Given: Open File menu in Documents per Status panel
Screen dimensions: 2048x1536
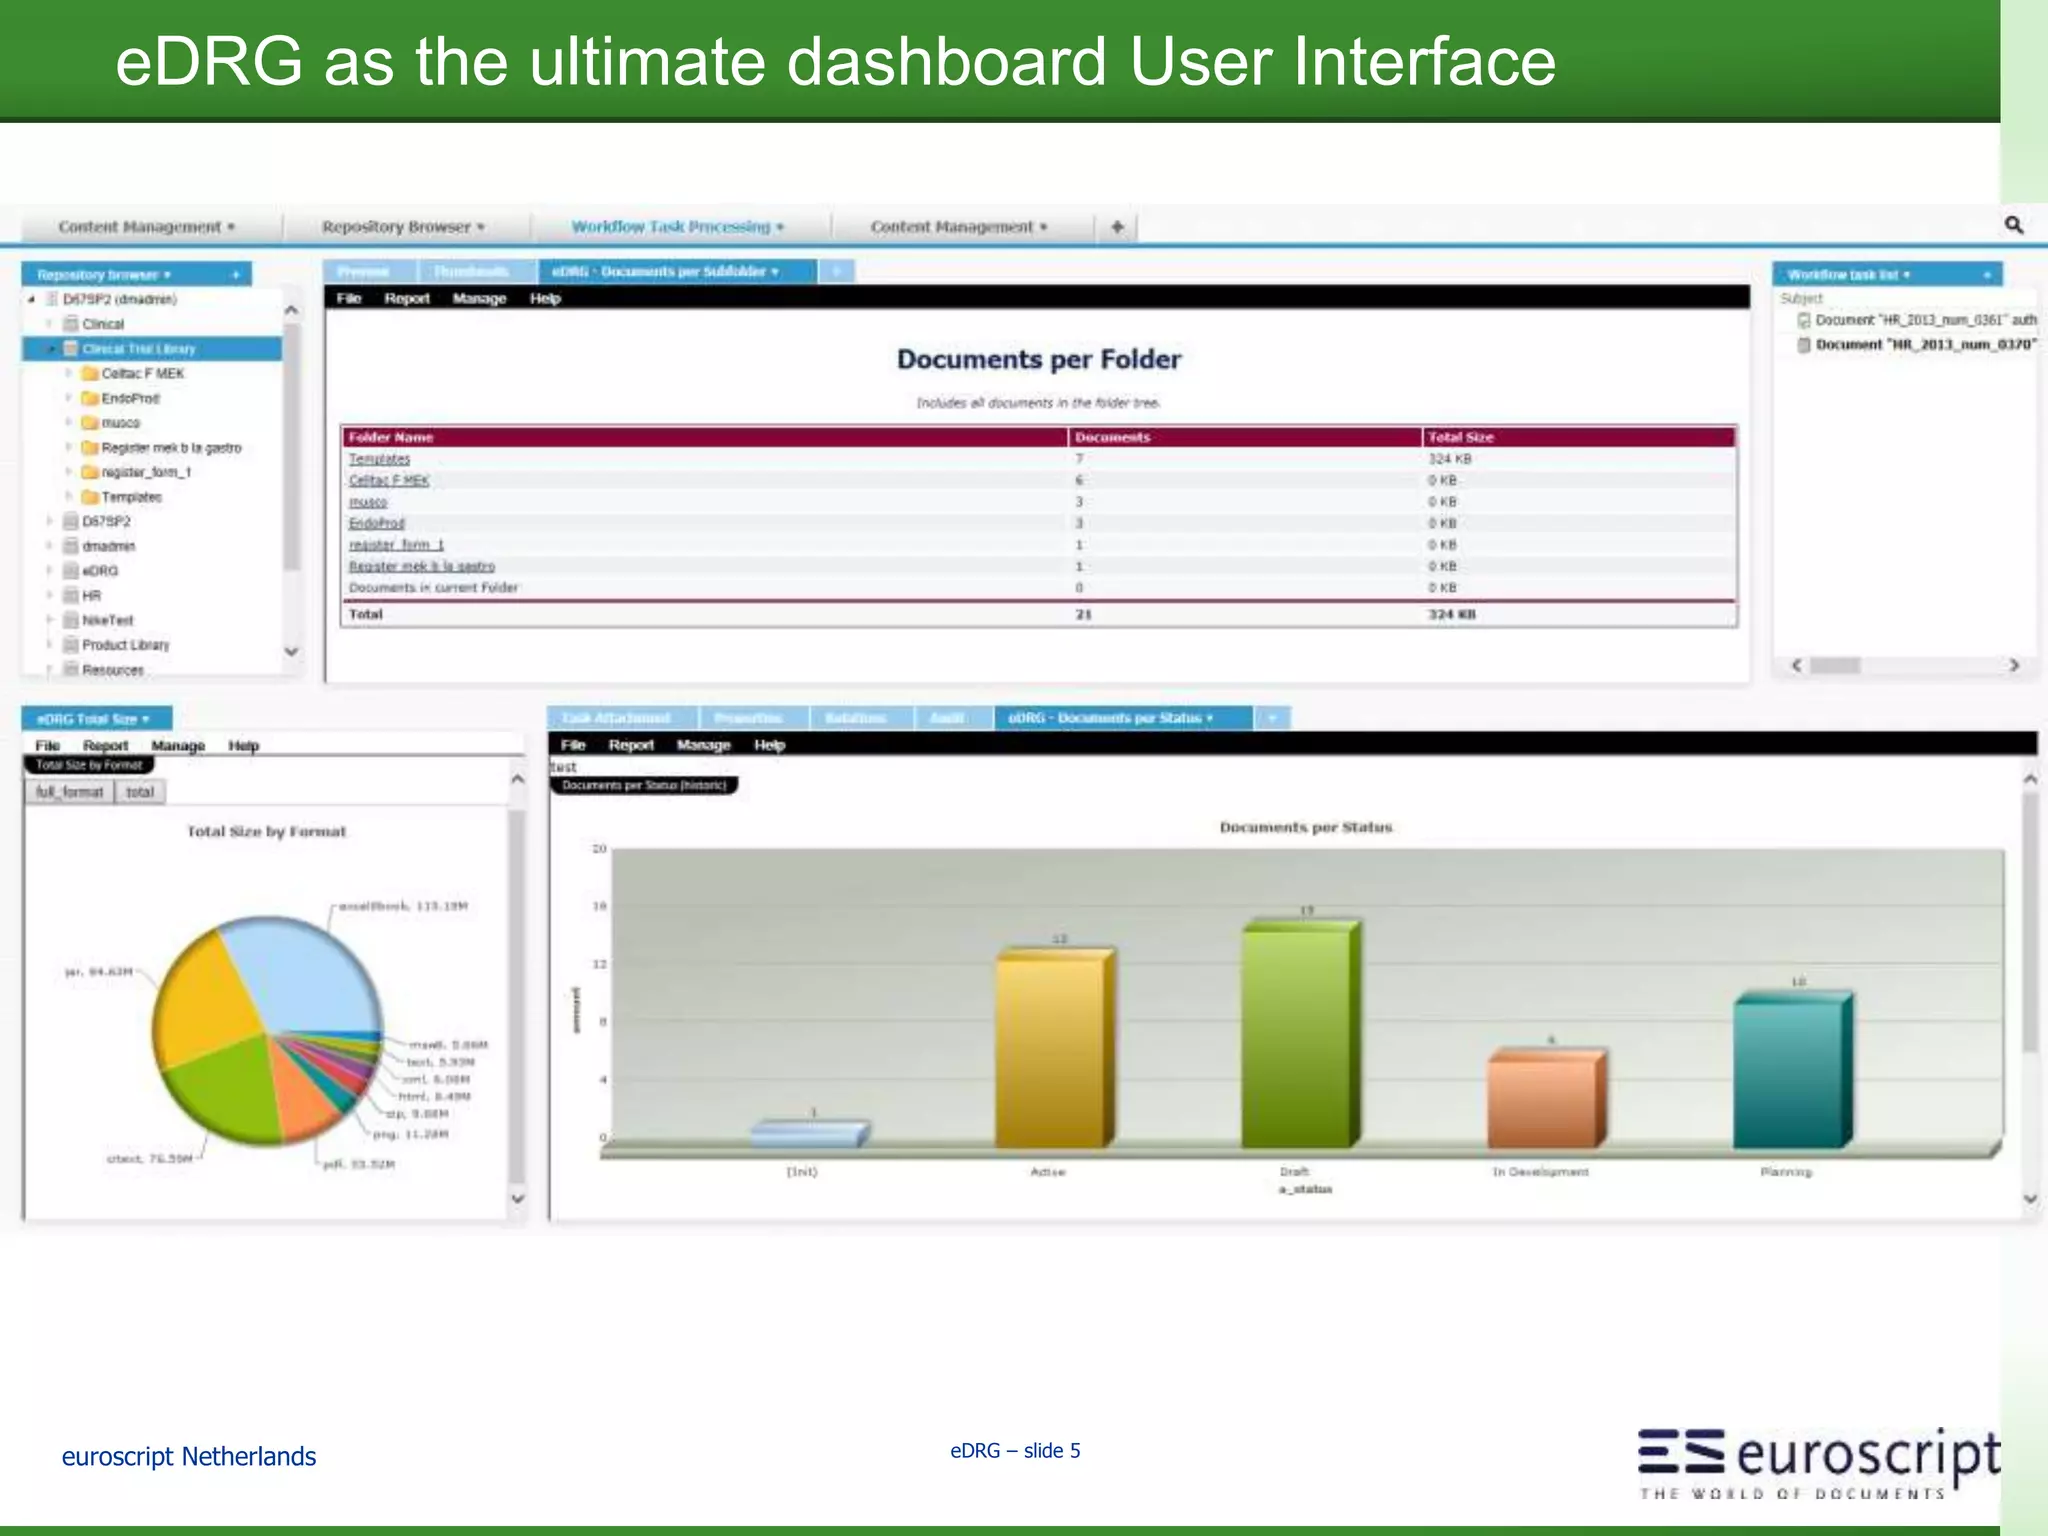Looking at the screenshot, I should pos(573,745).
